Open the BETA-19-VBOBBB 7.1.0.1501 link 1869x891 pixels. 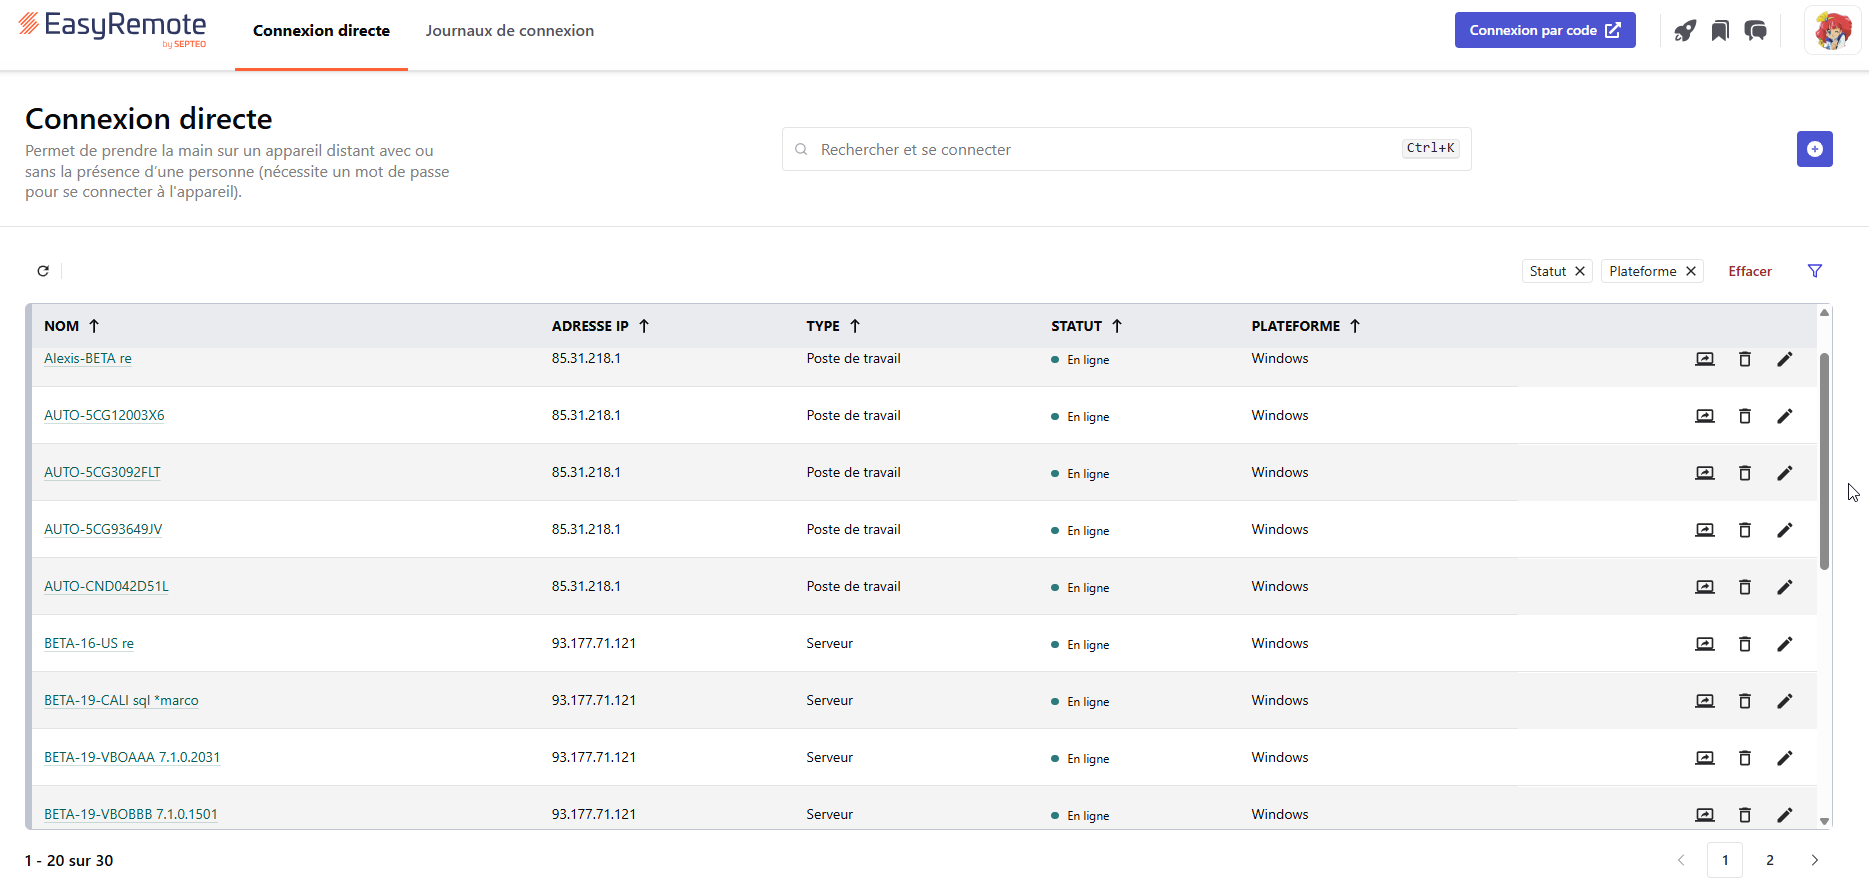[x=131, y=814]
